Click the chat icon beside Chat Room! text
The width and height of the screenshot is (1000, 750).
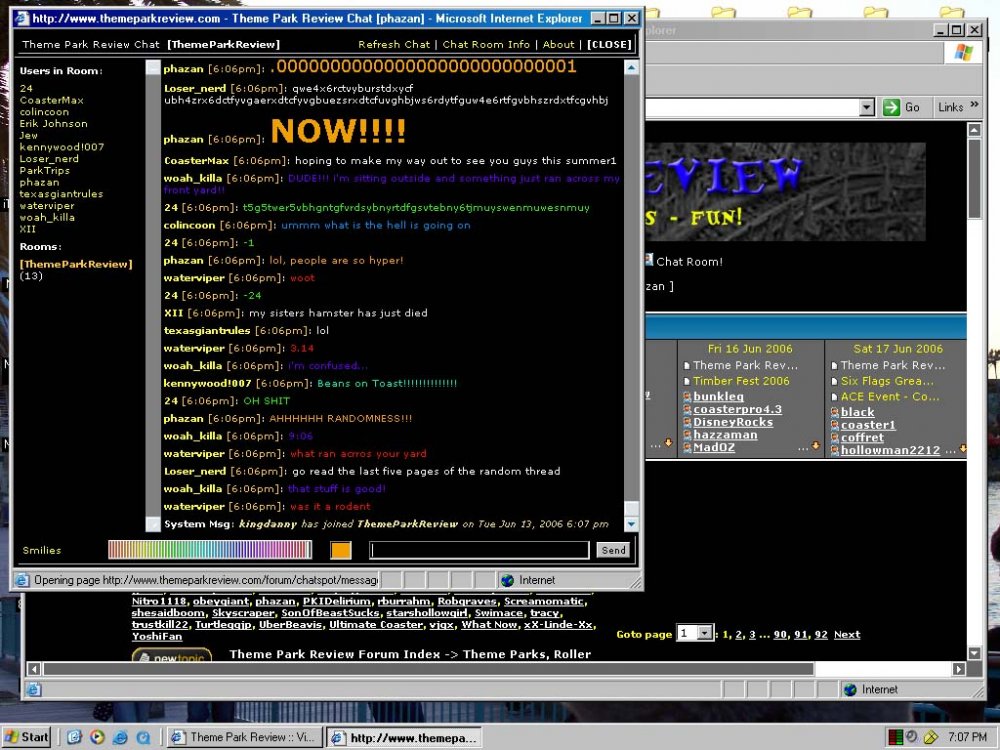648,261
